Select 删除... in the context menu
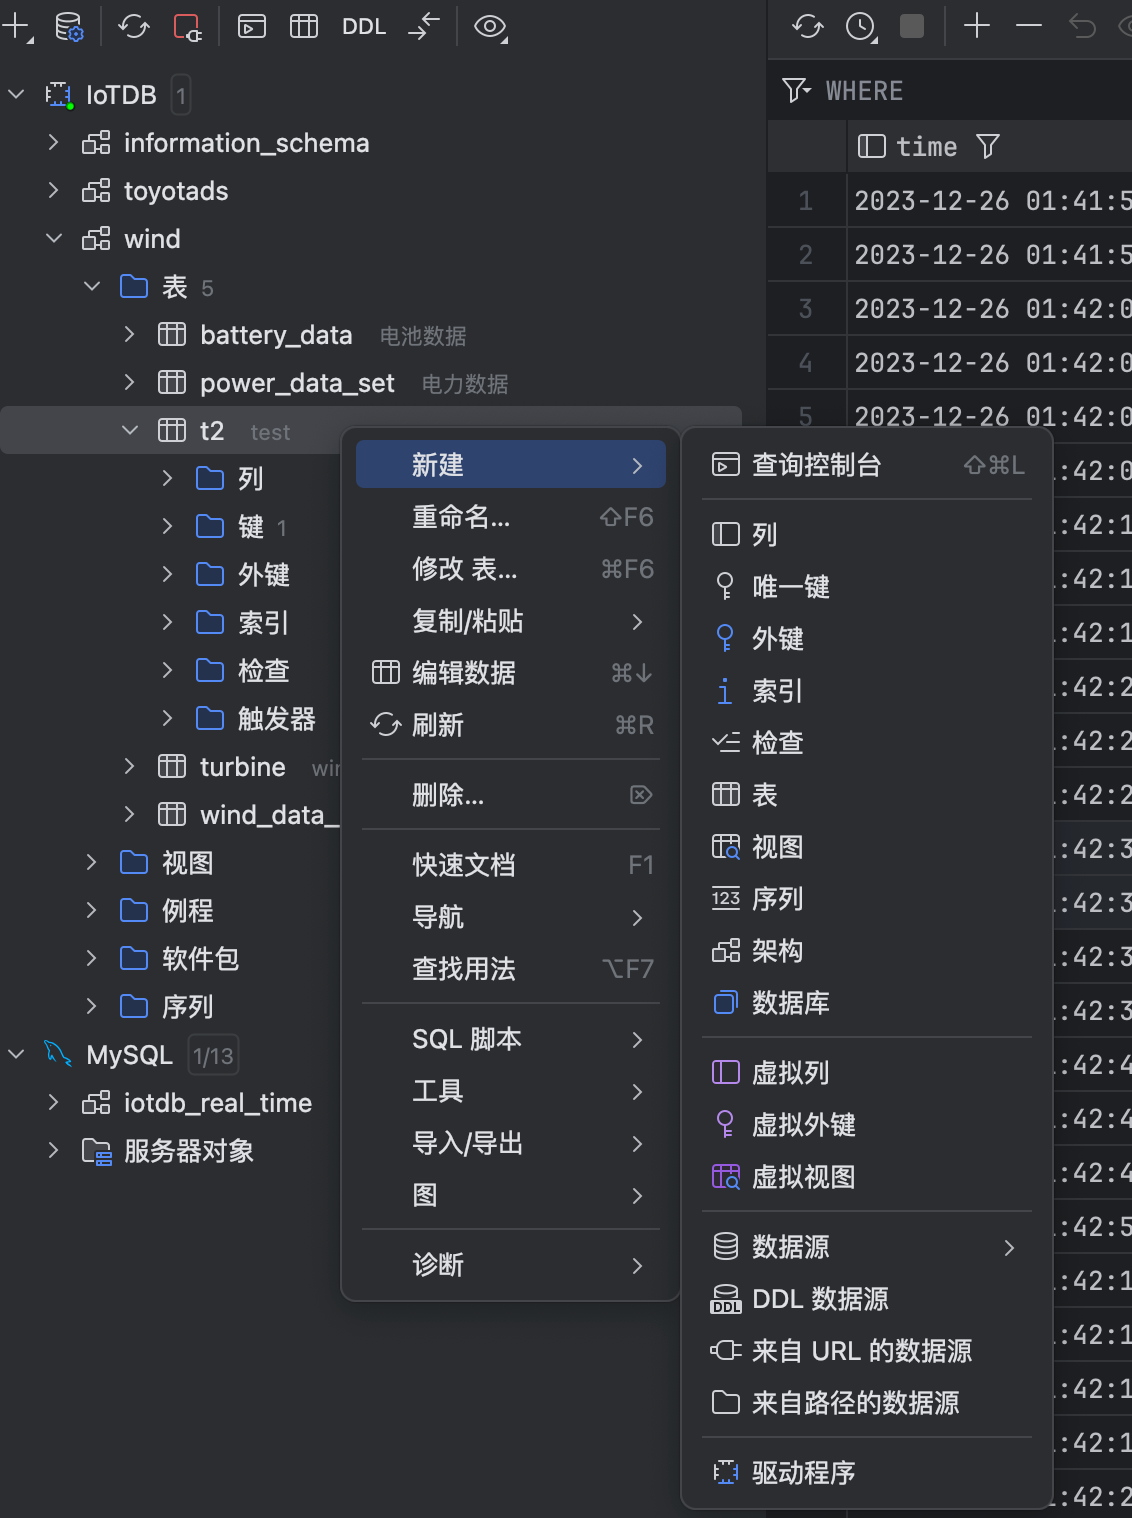The width and height of the screenshot is (1132, 1518). pyautogui.click(x=448, y=795)
